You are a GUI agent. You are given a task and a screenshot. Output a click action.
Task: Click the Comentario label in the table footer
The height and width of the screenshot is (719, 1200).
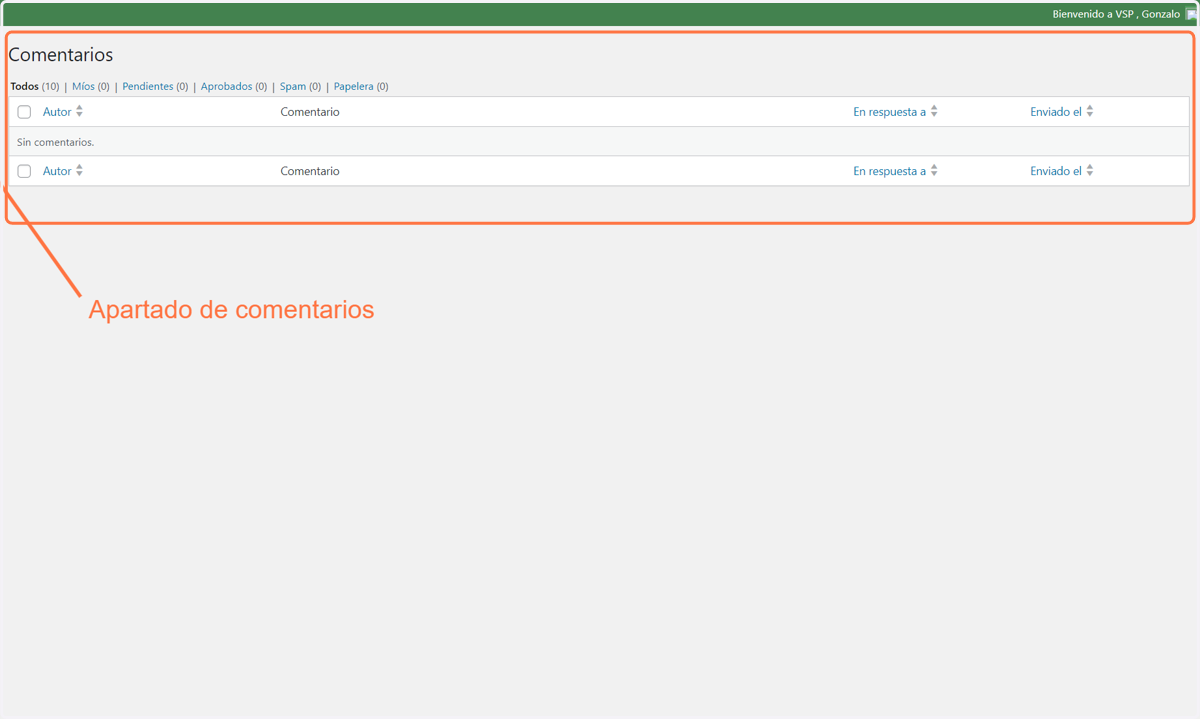point(310,171)
